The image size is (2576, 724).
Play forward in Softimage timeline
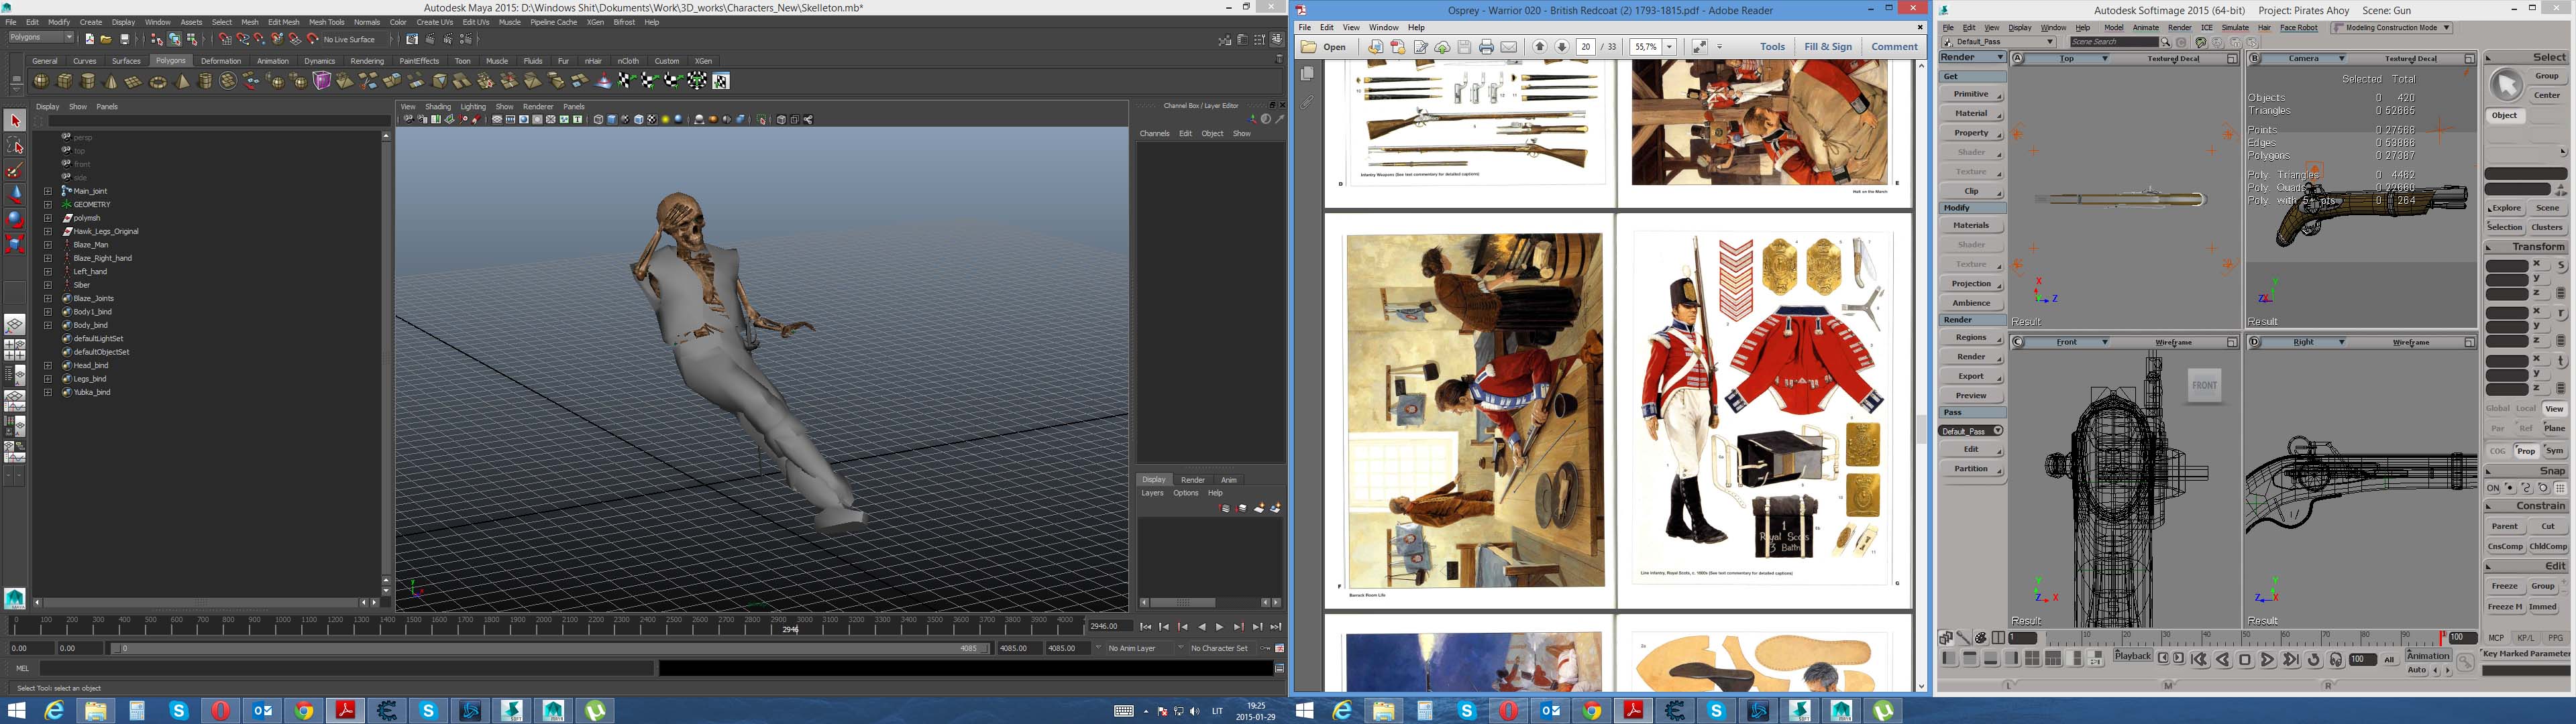[2268, 660]
